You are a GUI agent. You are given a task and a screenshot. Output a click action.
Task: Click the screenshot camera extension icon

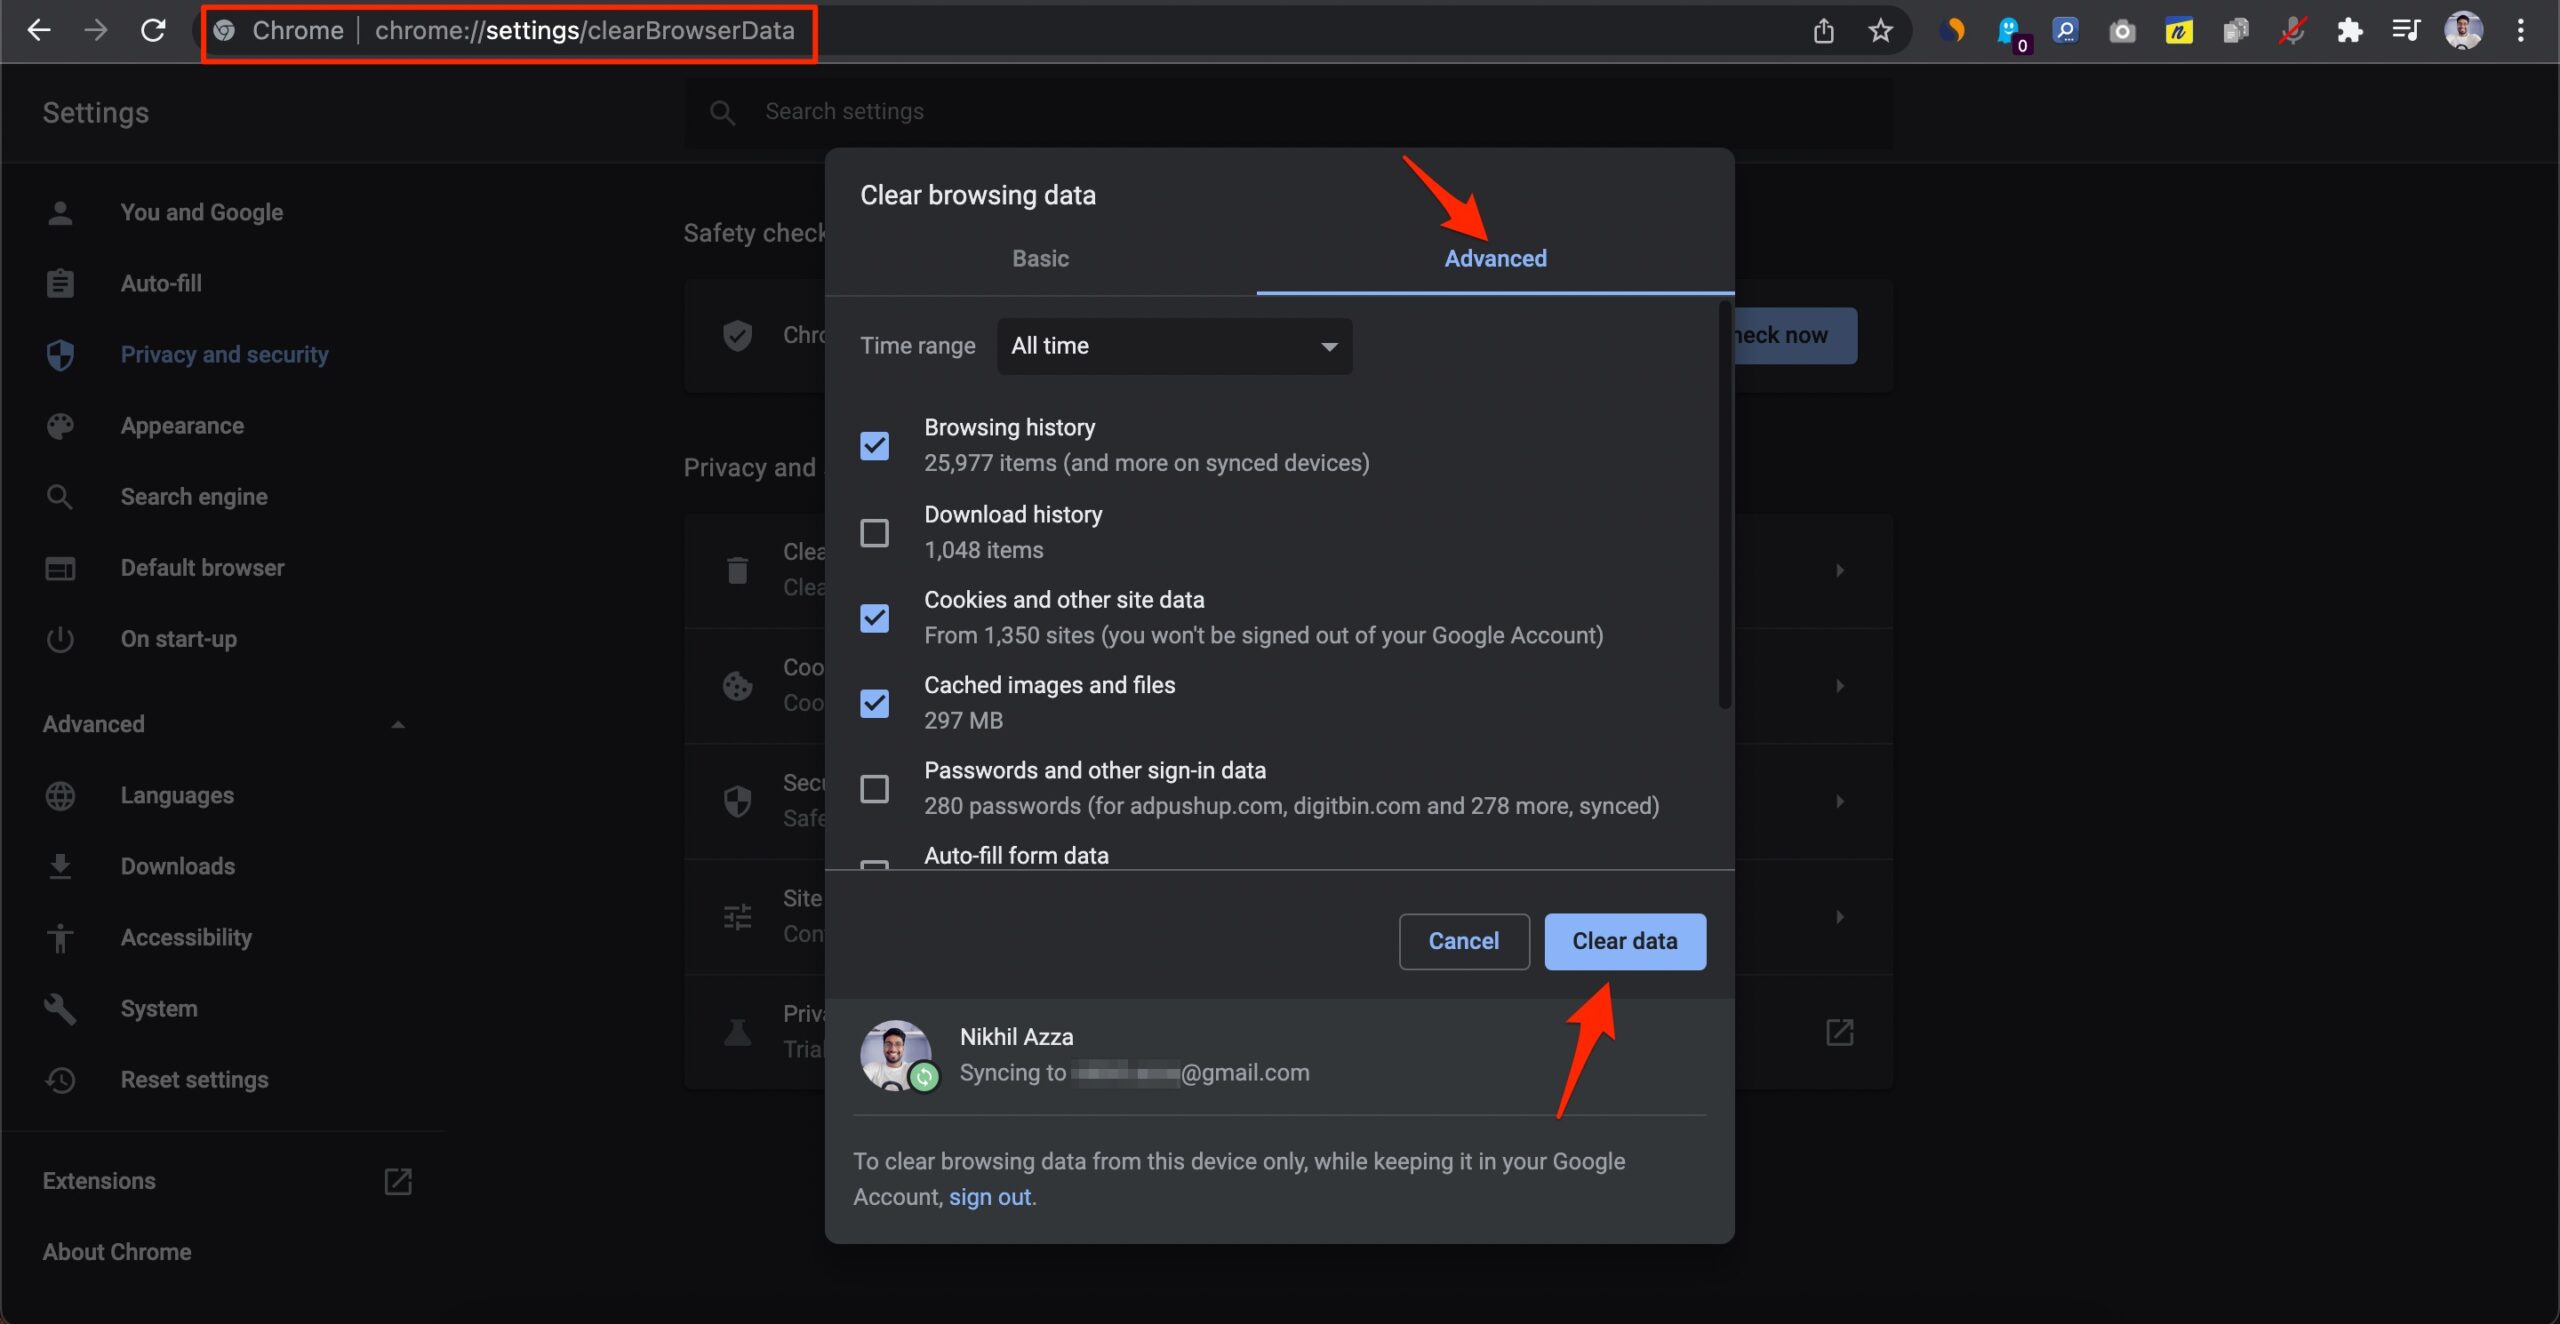pos(2122,30)
